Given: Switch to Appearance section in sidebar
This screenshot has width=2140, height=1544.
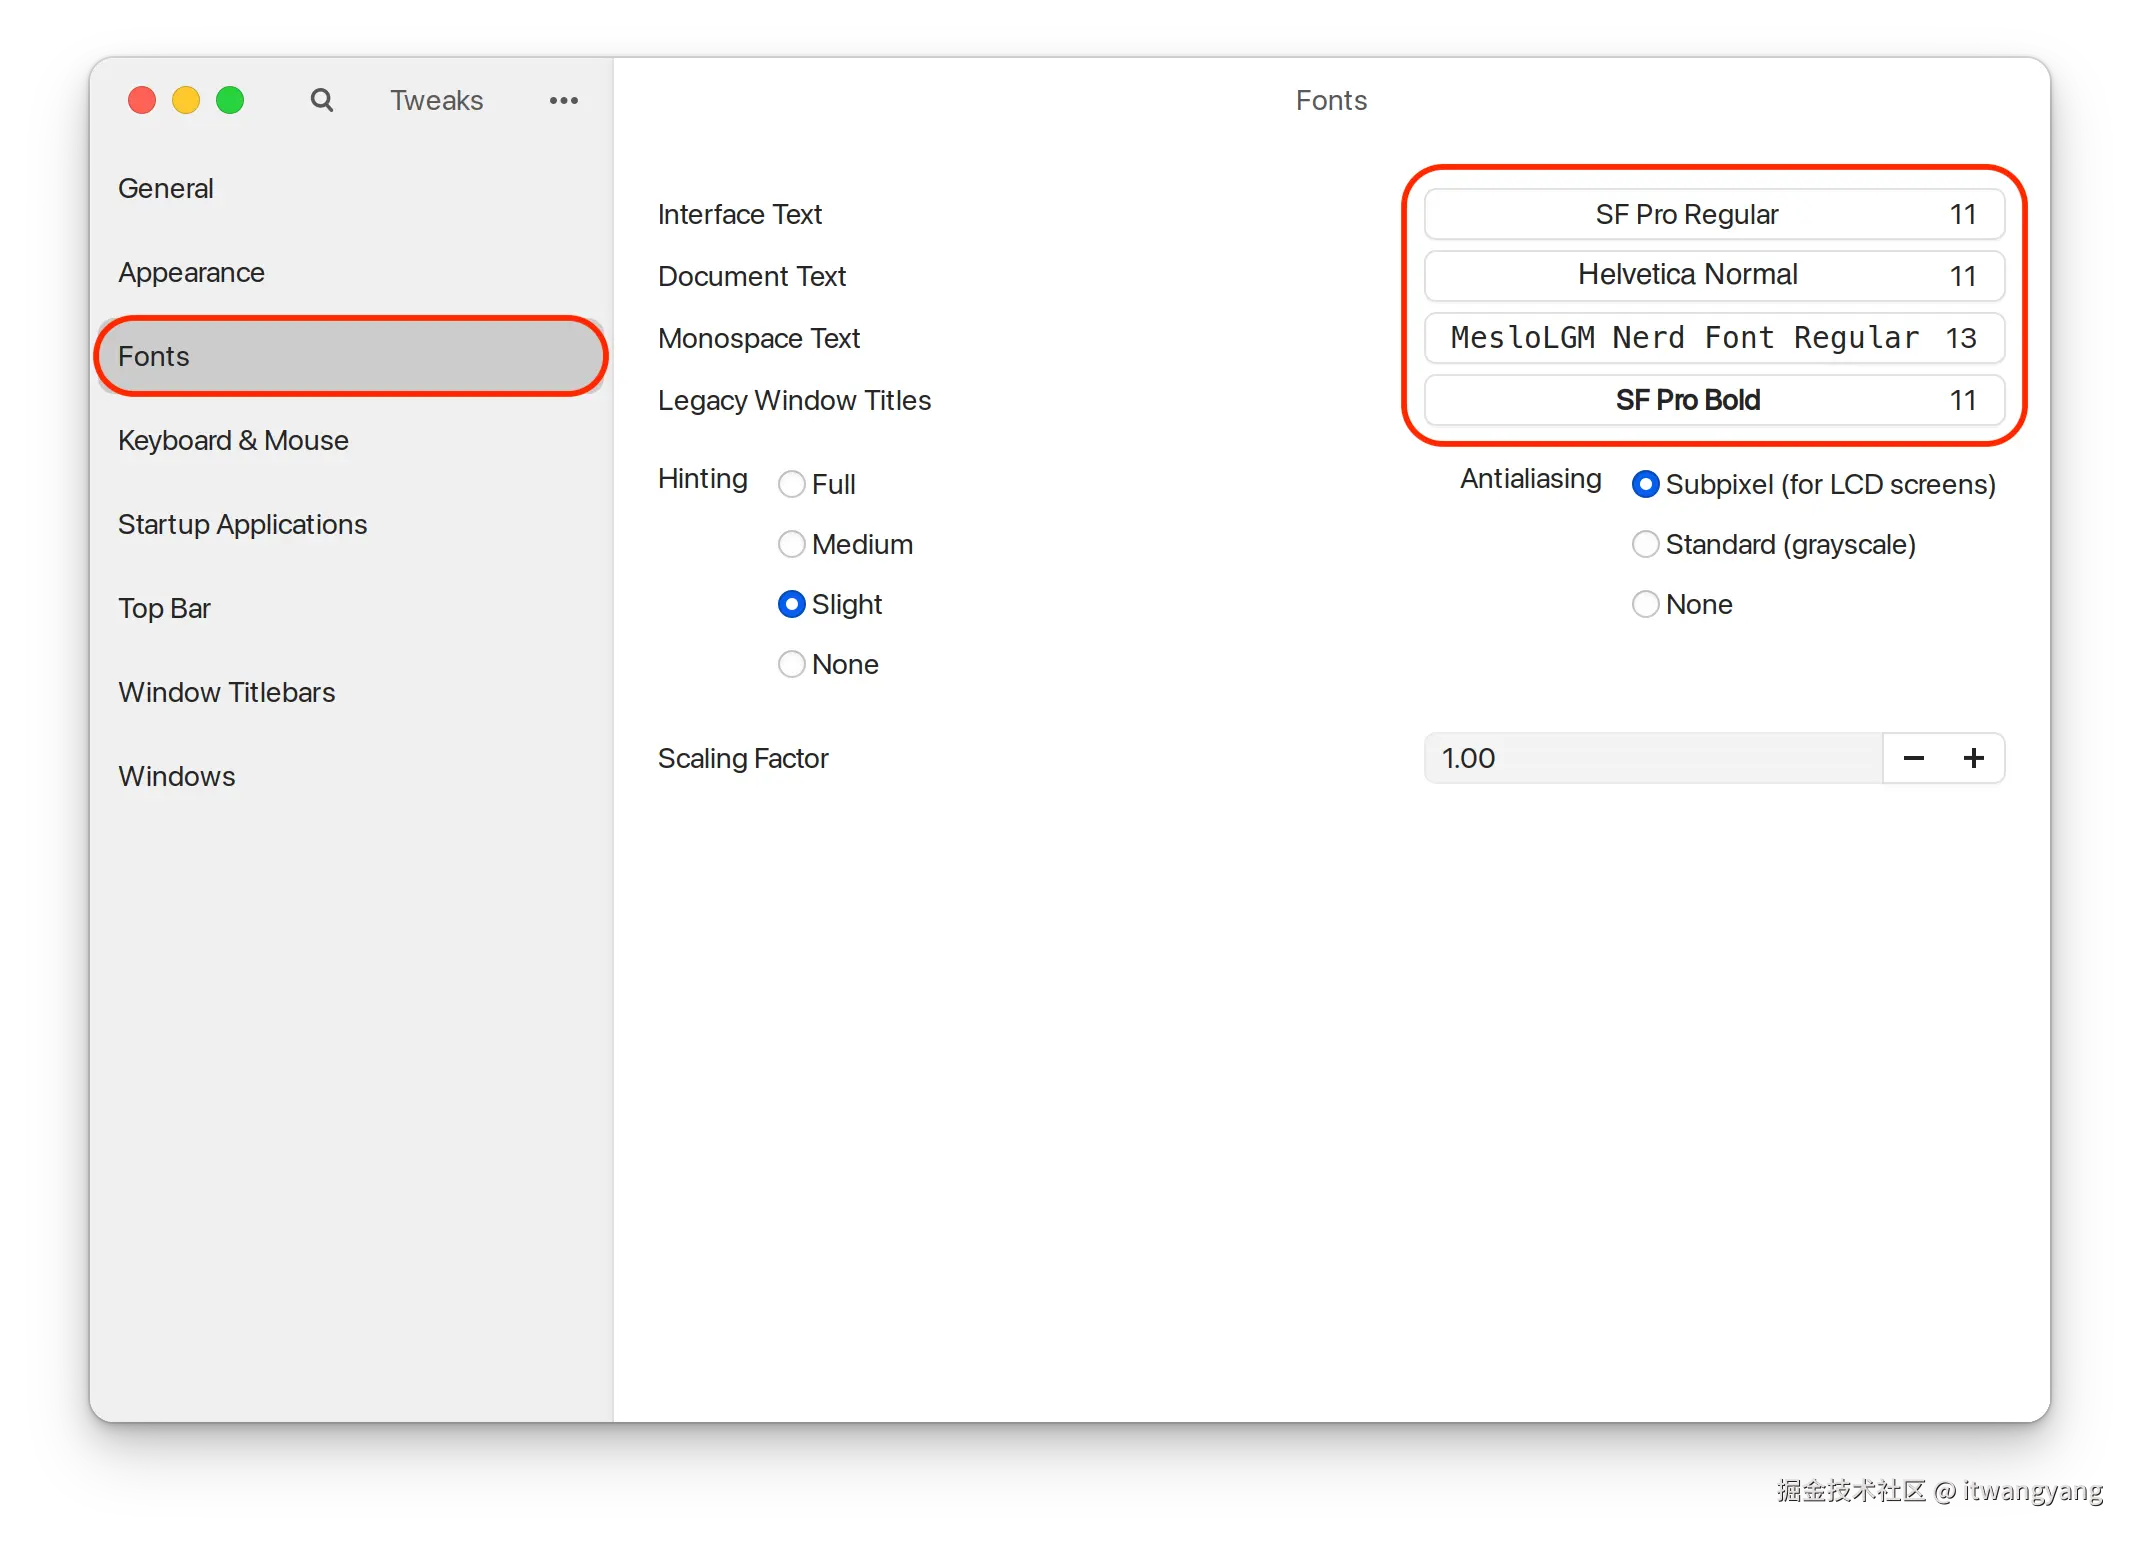Looking at the screenshot, I should coord(191,272).
